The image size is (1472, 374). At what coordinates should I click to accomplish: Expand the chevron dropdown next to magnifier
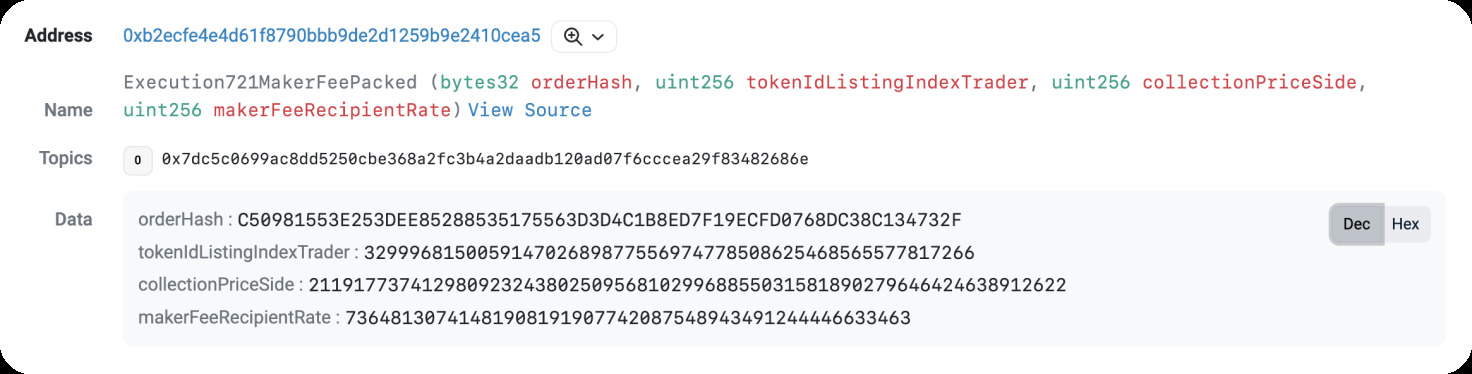(x=598, y=37)
